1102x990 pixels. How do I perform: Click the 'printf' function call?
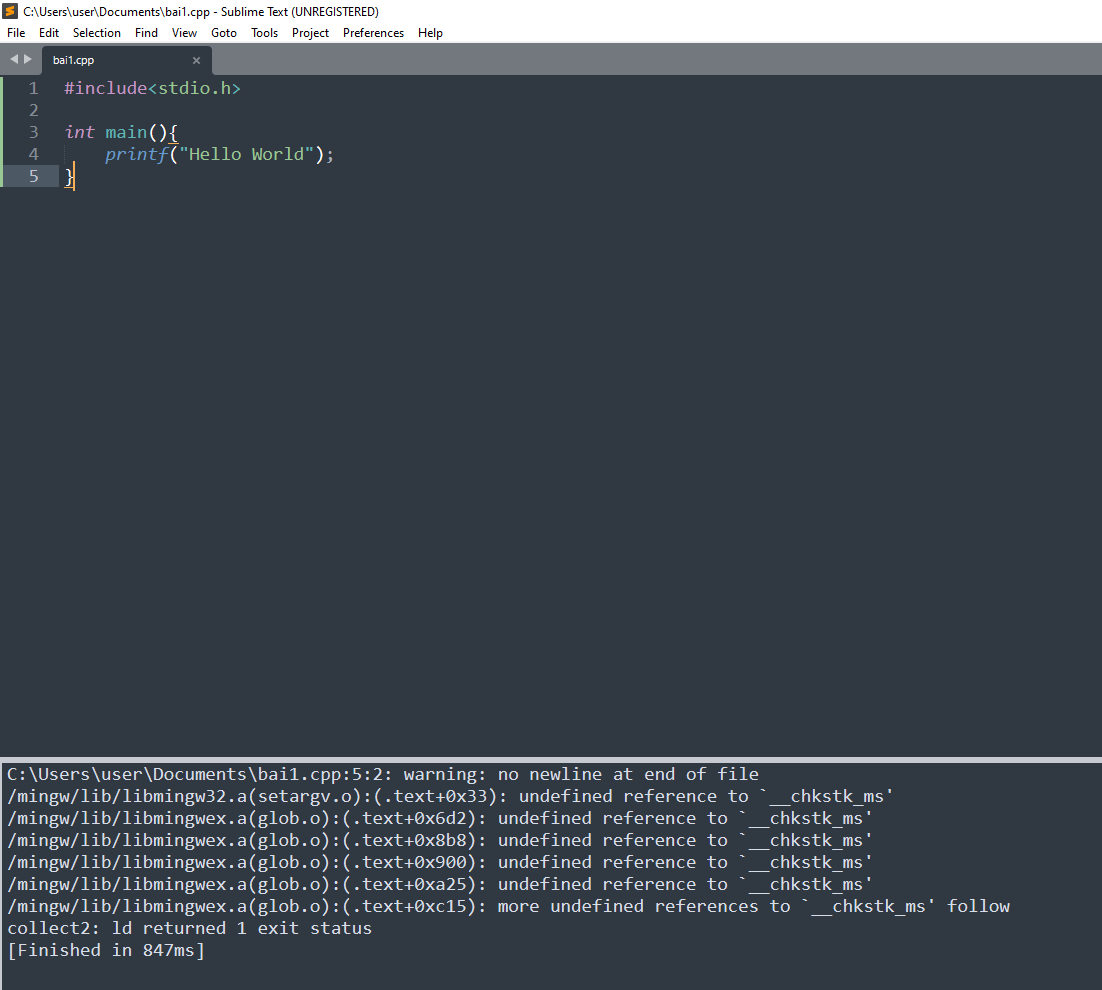click(x=137, y=155)
